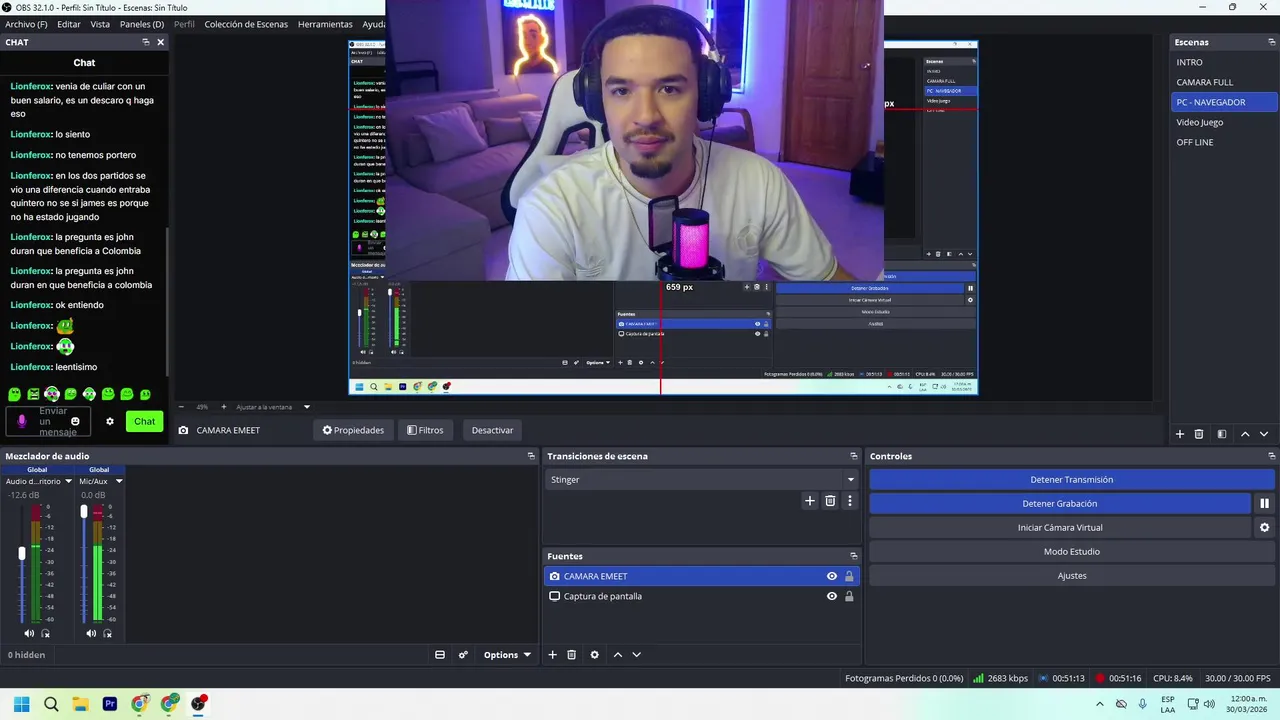Zoom in preview with plus icon
The height and width of the screenshot is (720, 1280).
tap(223, 407)
